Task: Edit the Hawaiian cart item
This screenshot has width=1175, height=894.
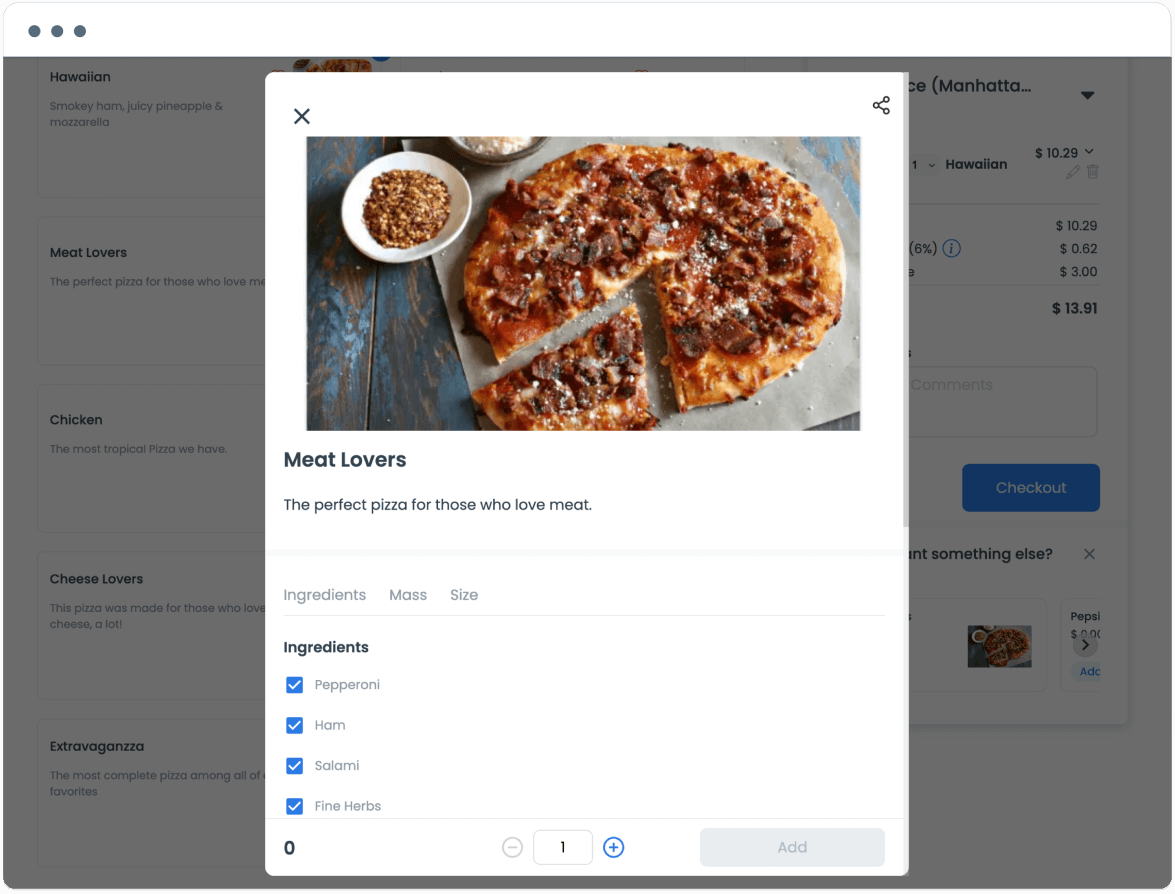Action: click(x=1073, y=172)
